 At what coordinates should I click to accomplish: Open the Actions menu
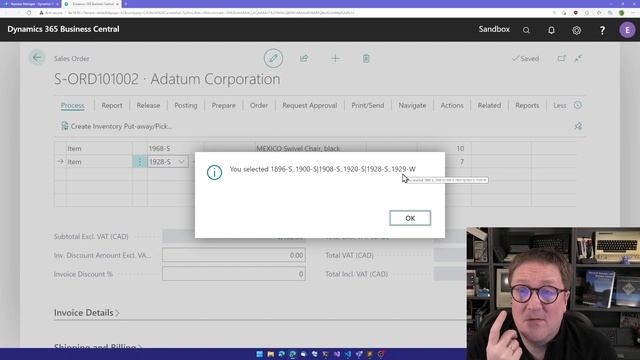(452, 105)
